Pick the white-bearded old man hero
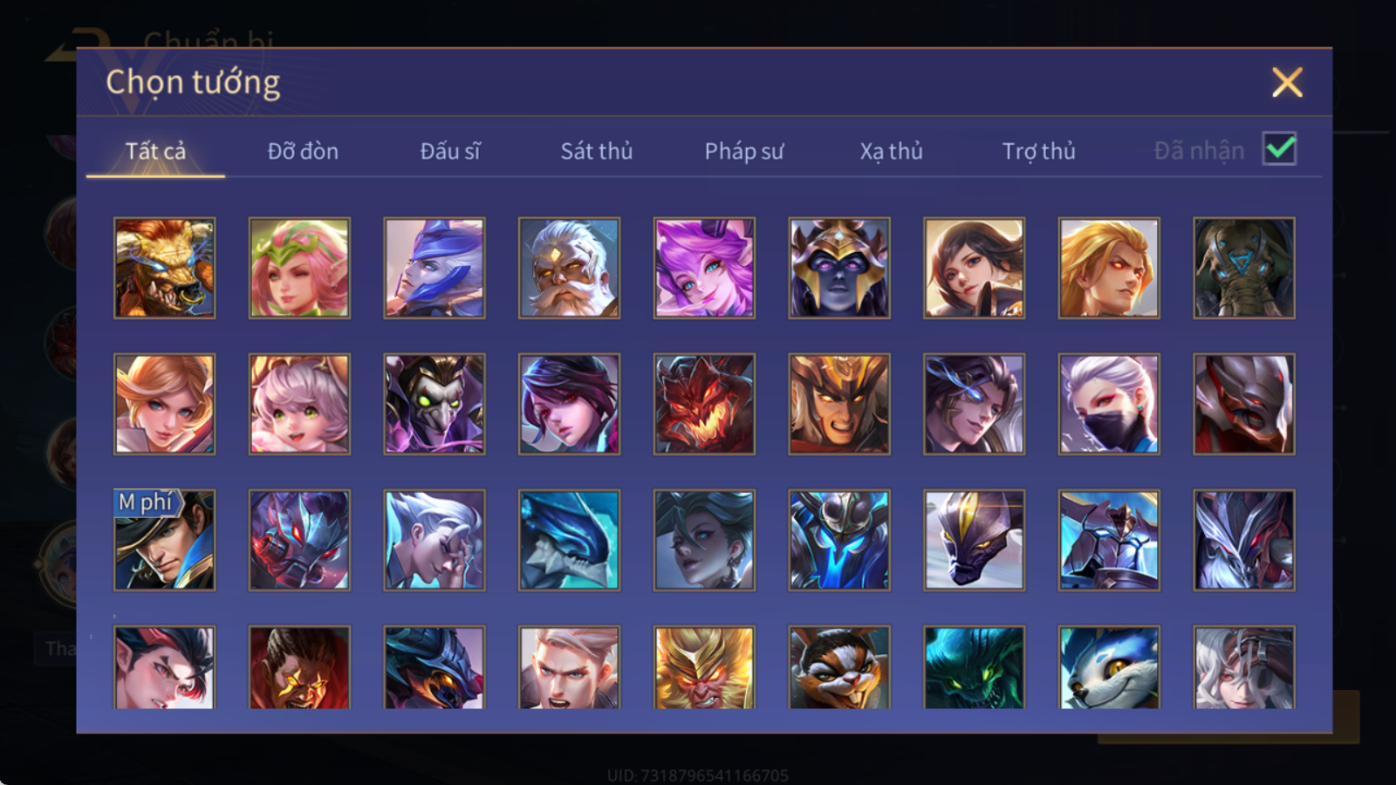The width and height of the screenshot is (1396, 785). (569, 268)
